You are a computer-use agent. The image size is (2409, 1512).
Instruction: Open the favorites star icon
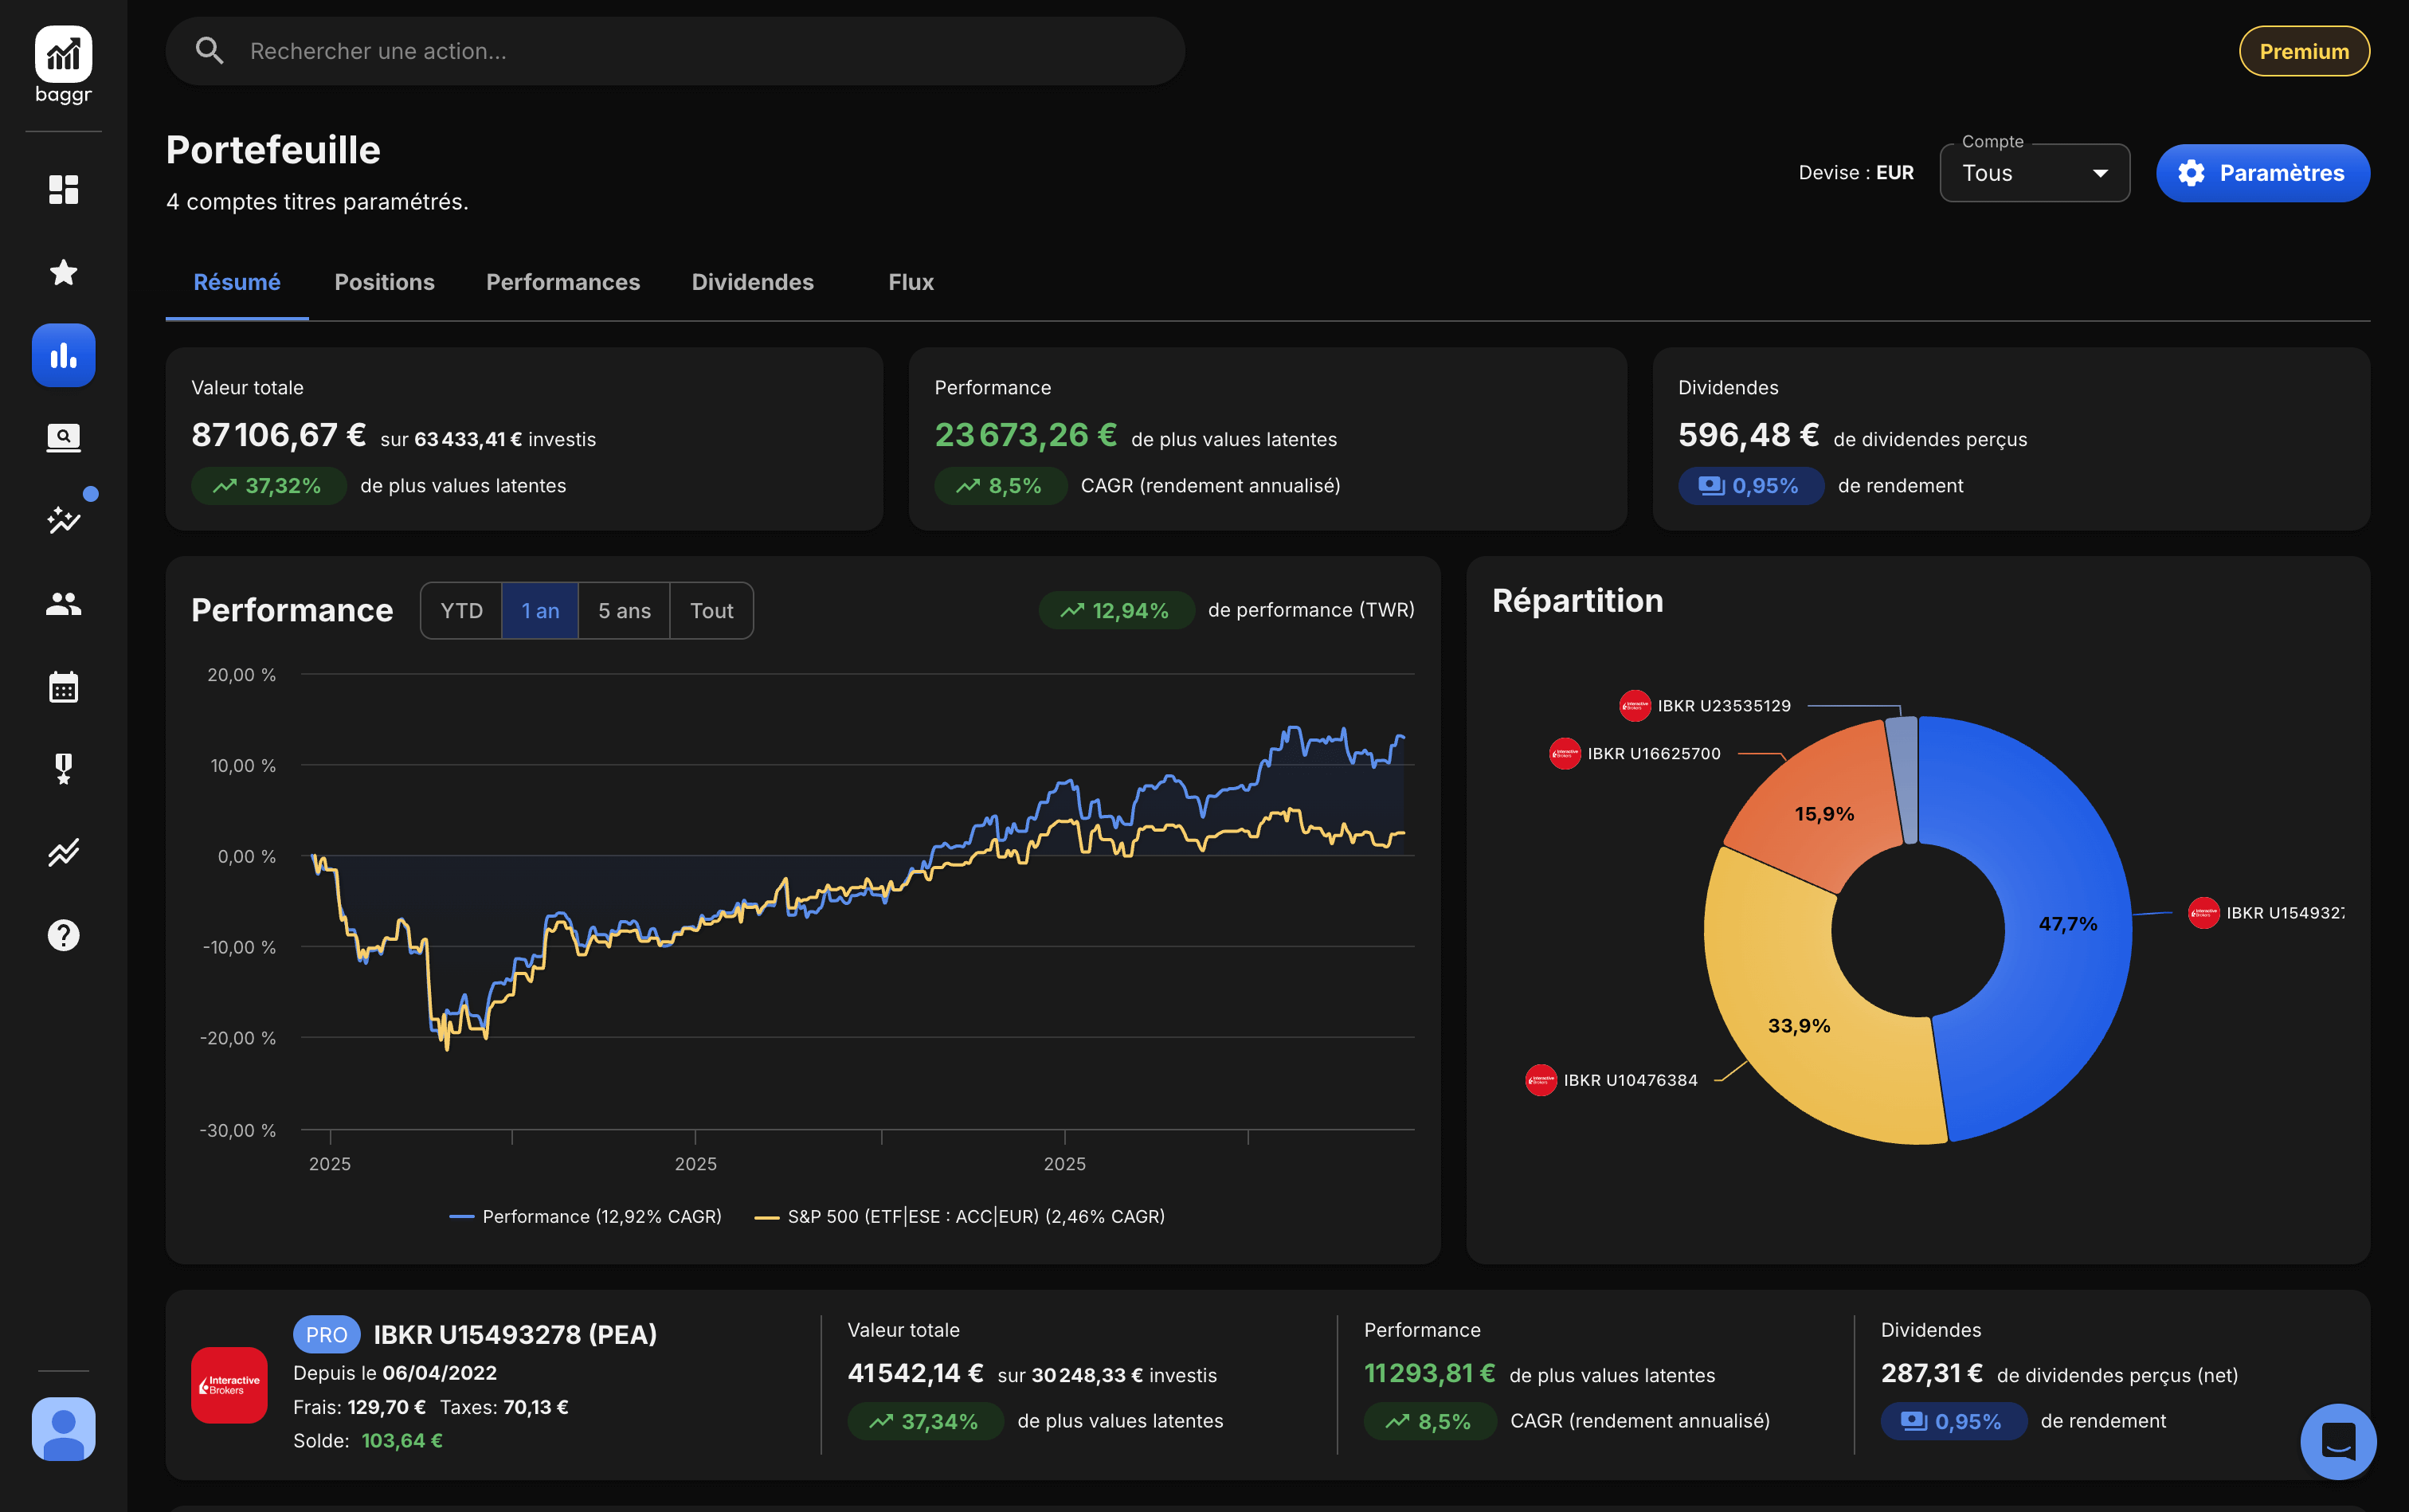click(63, 272)
